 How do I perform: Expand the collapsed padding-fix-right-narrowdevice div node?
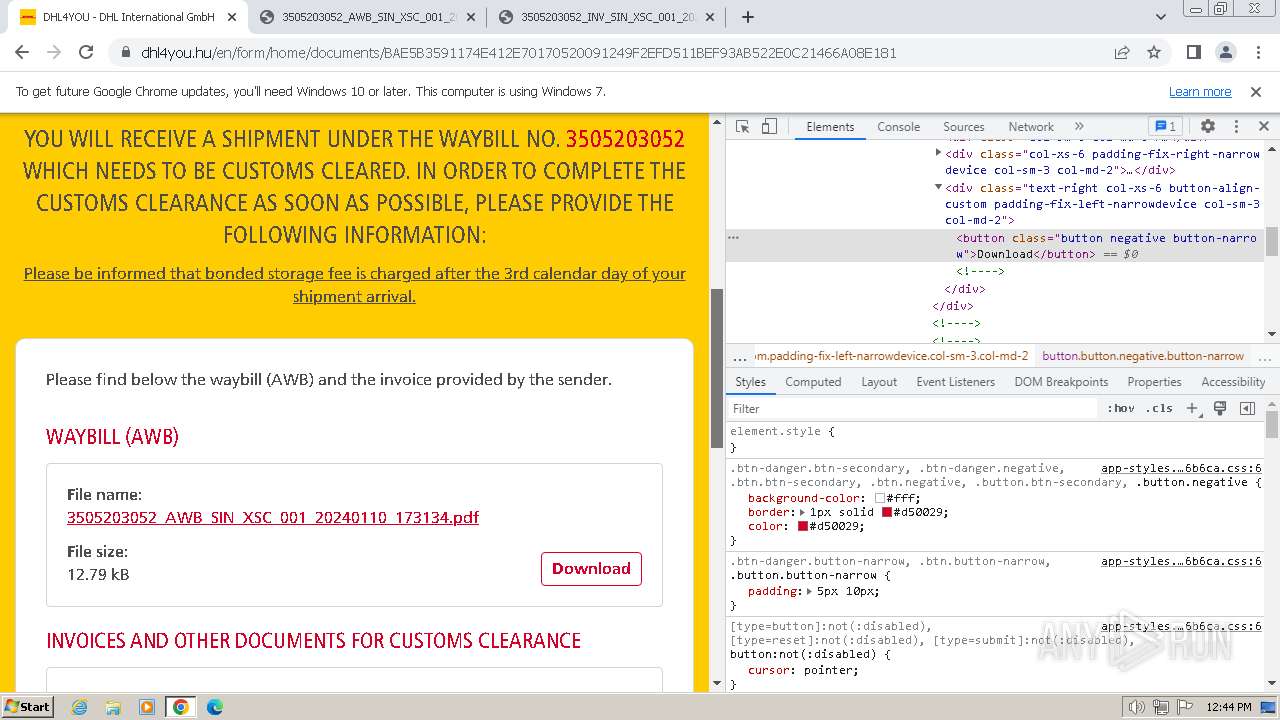coord(938,153)
